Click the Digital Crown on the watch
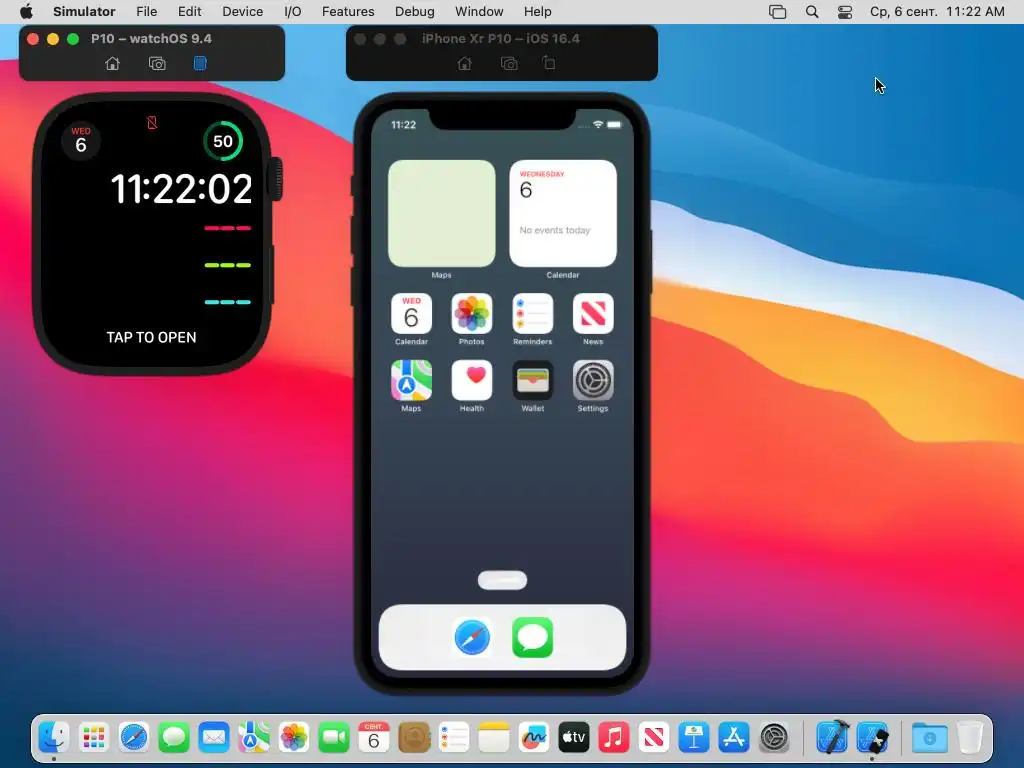 click(276, 178)
